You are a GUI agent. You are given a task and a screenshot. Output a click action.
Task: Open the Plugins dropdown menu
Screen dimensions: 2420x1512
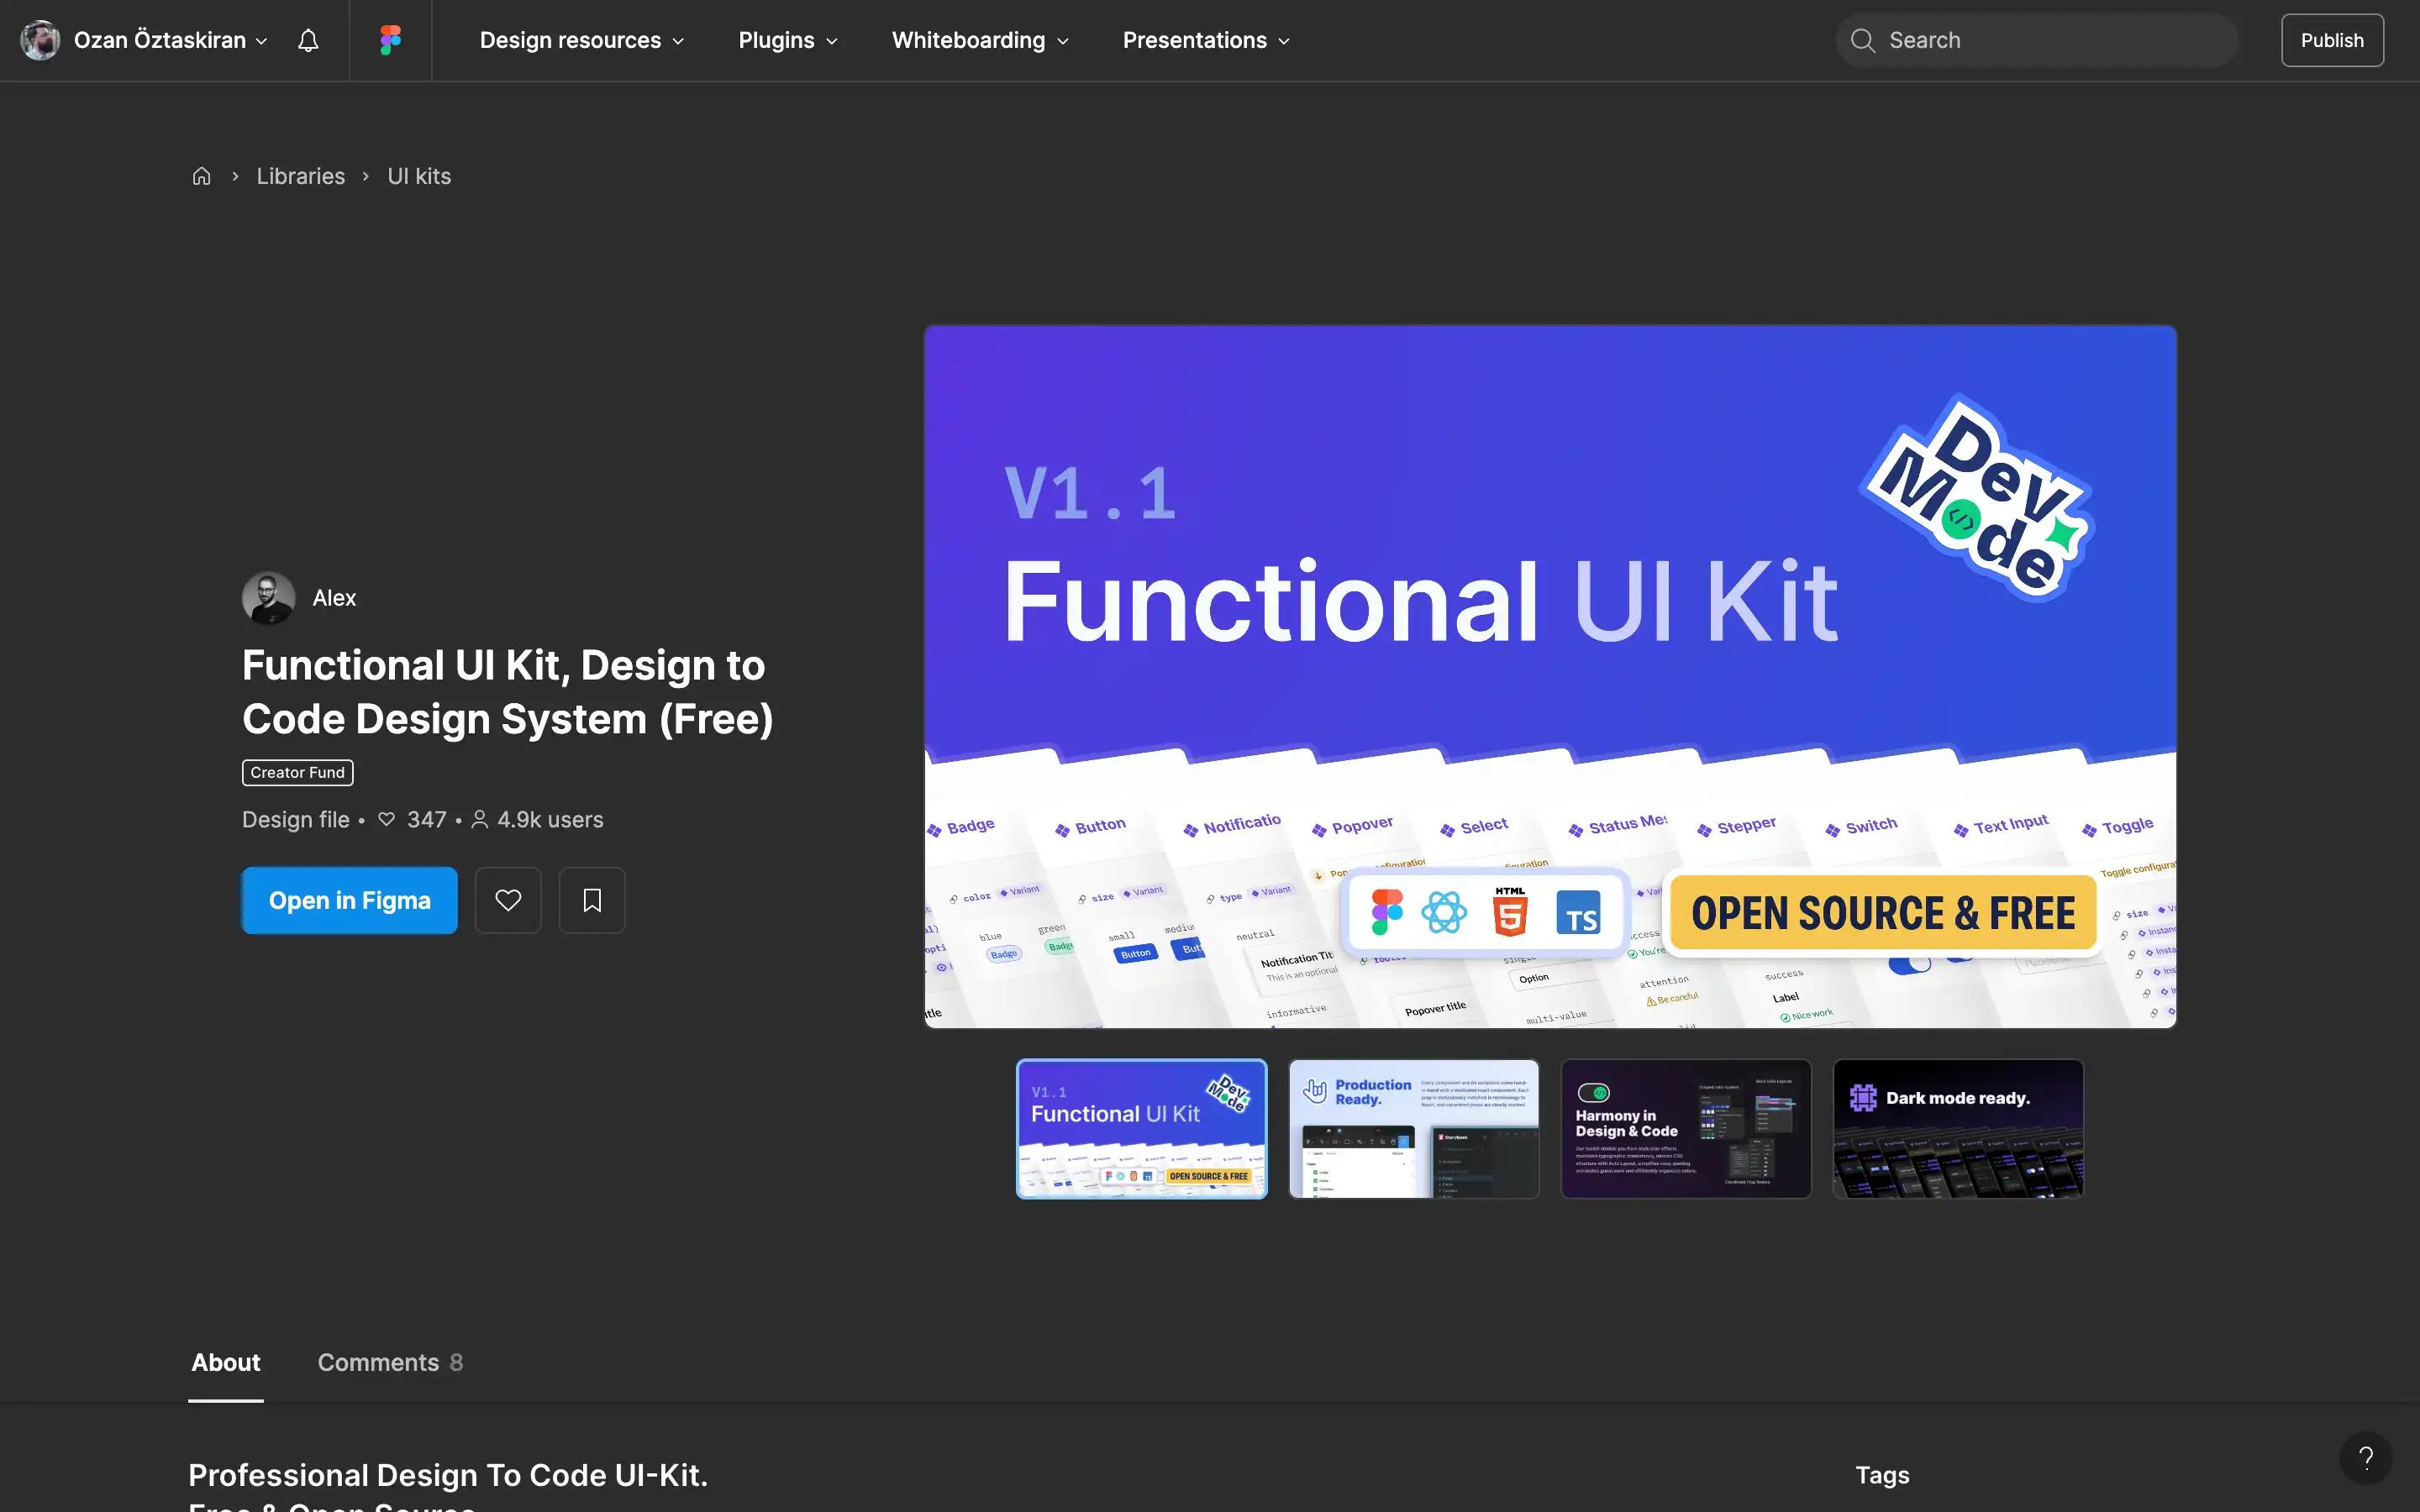click(788, 40)
